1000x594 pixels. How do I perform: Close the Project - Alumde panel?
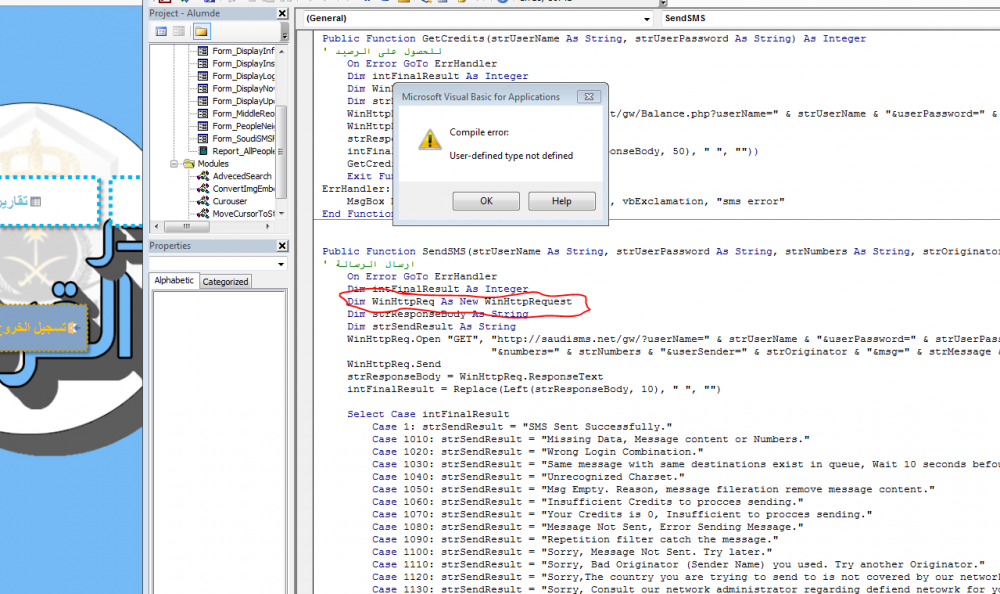(x=283, y=13)
